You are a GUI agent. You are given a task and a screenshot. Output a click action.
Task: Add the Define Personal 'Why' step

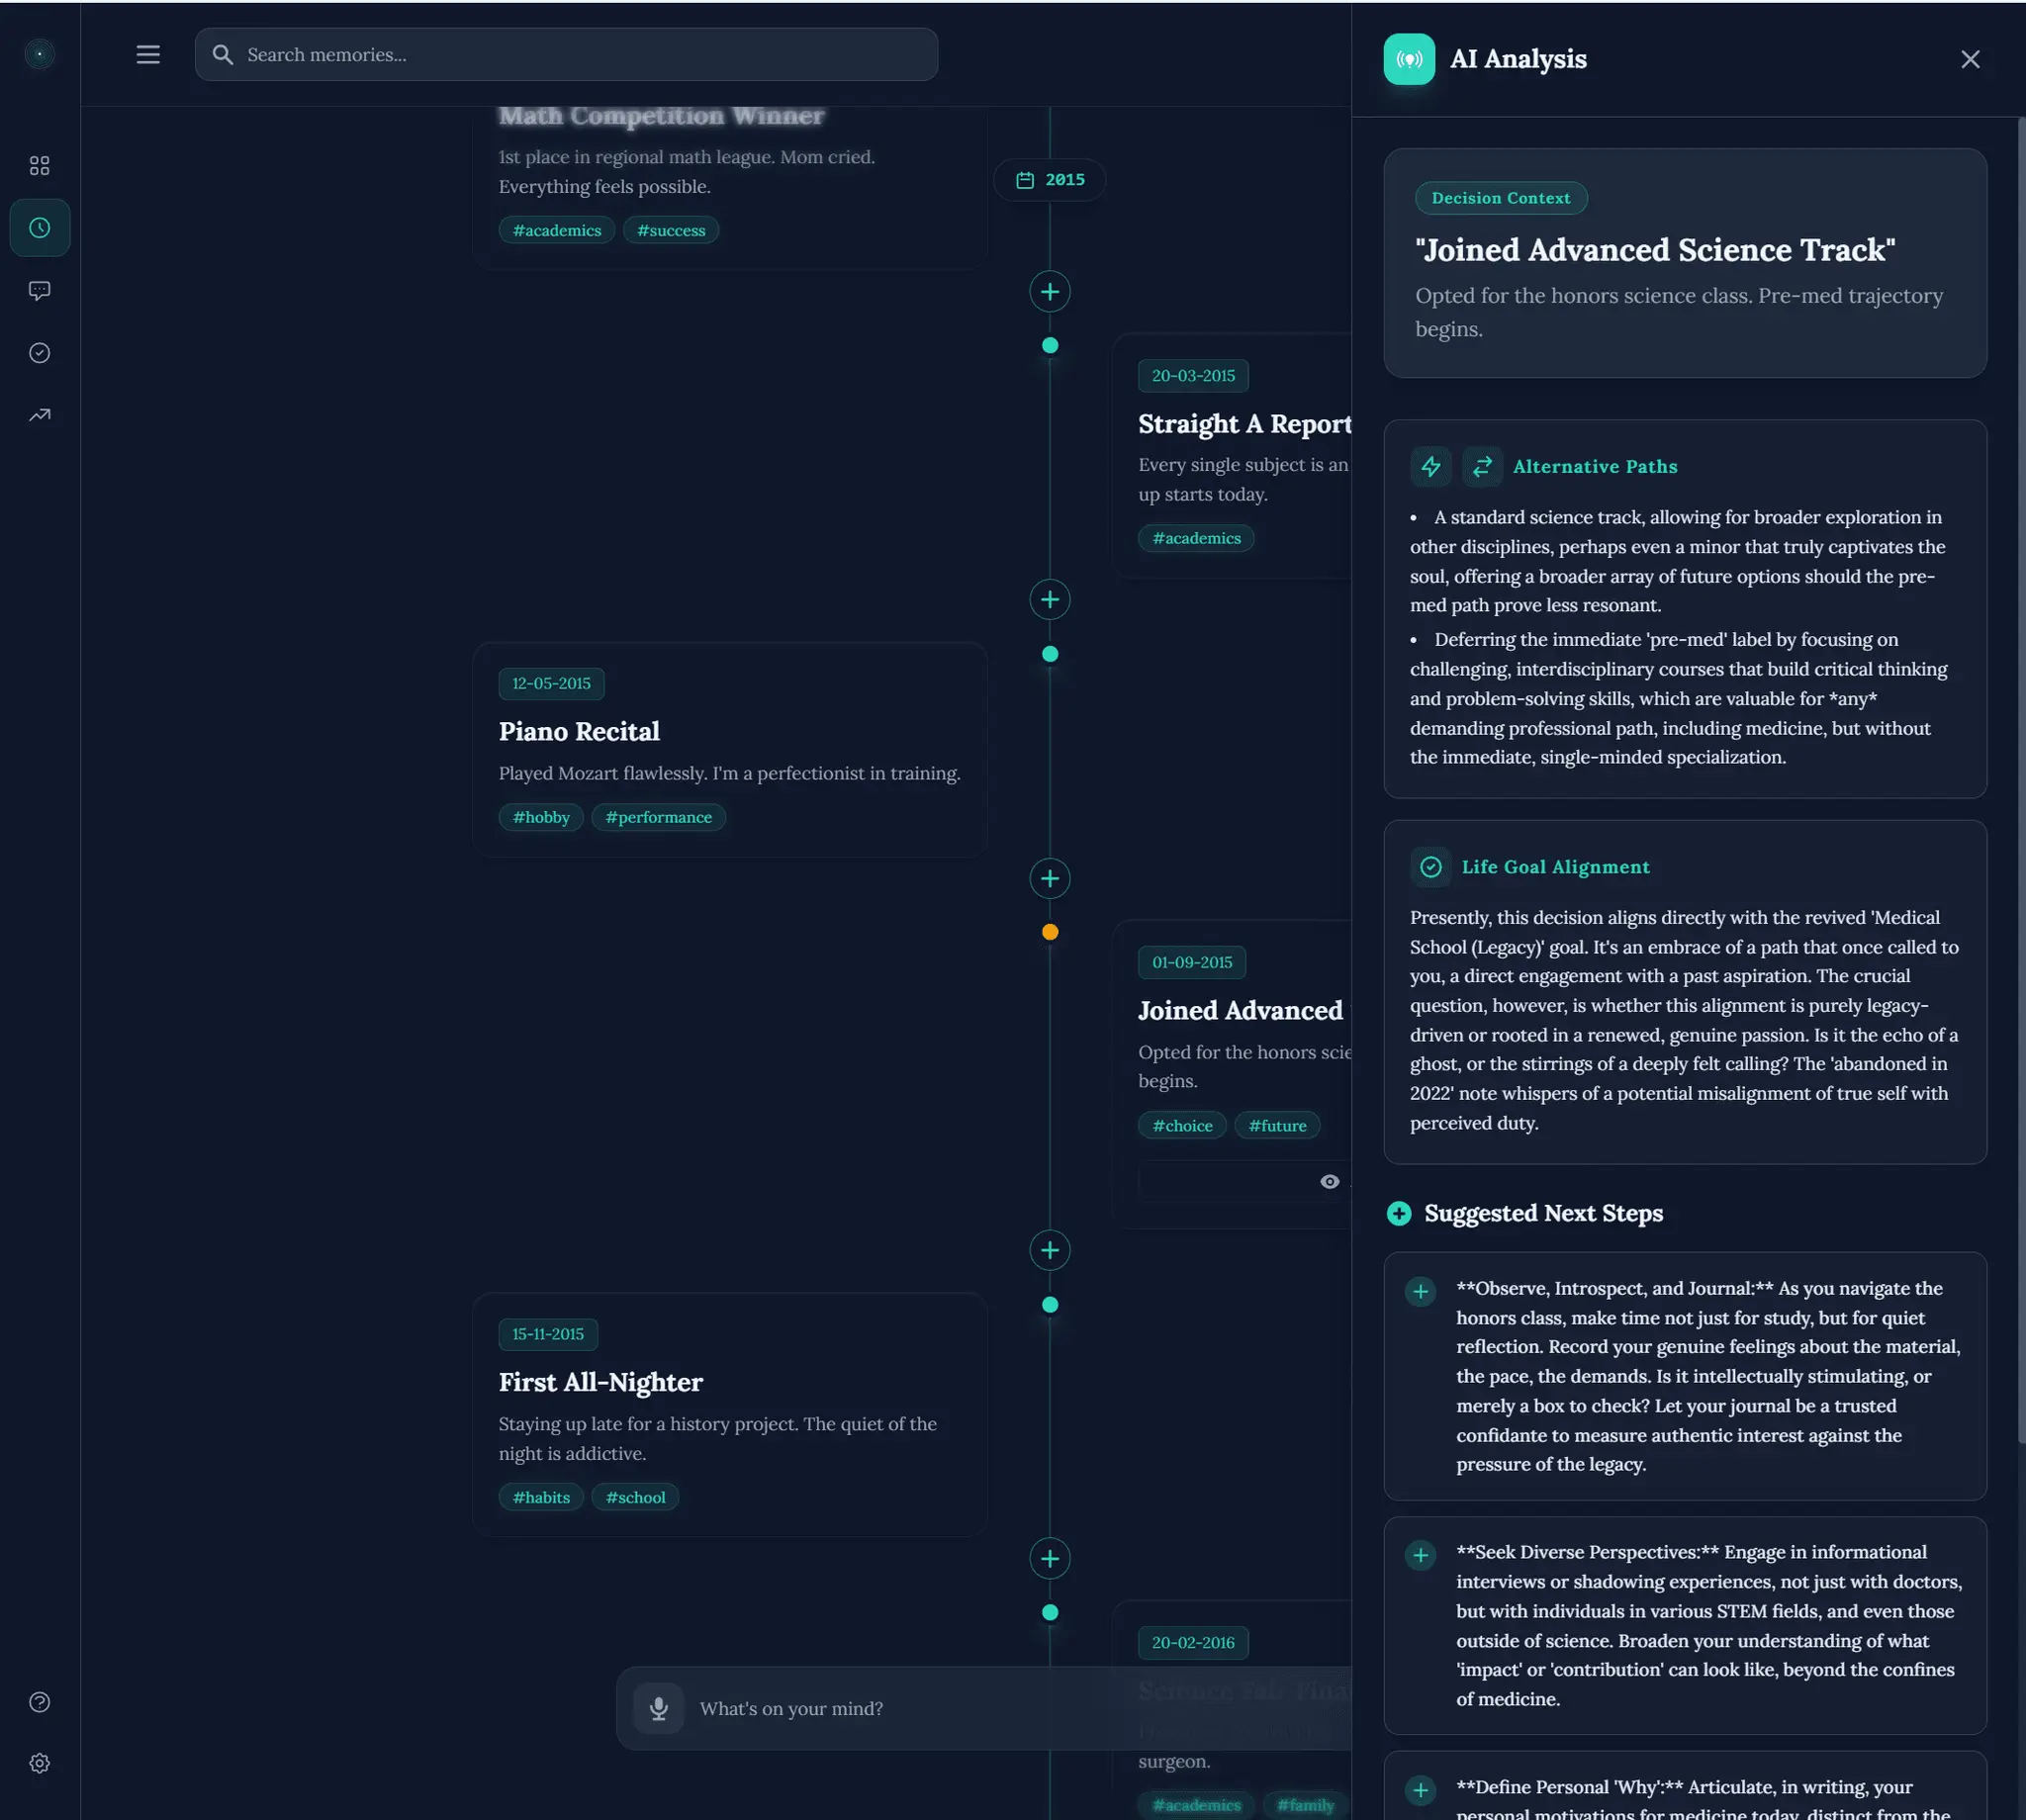point(1420,1790)
